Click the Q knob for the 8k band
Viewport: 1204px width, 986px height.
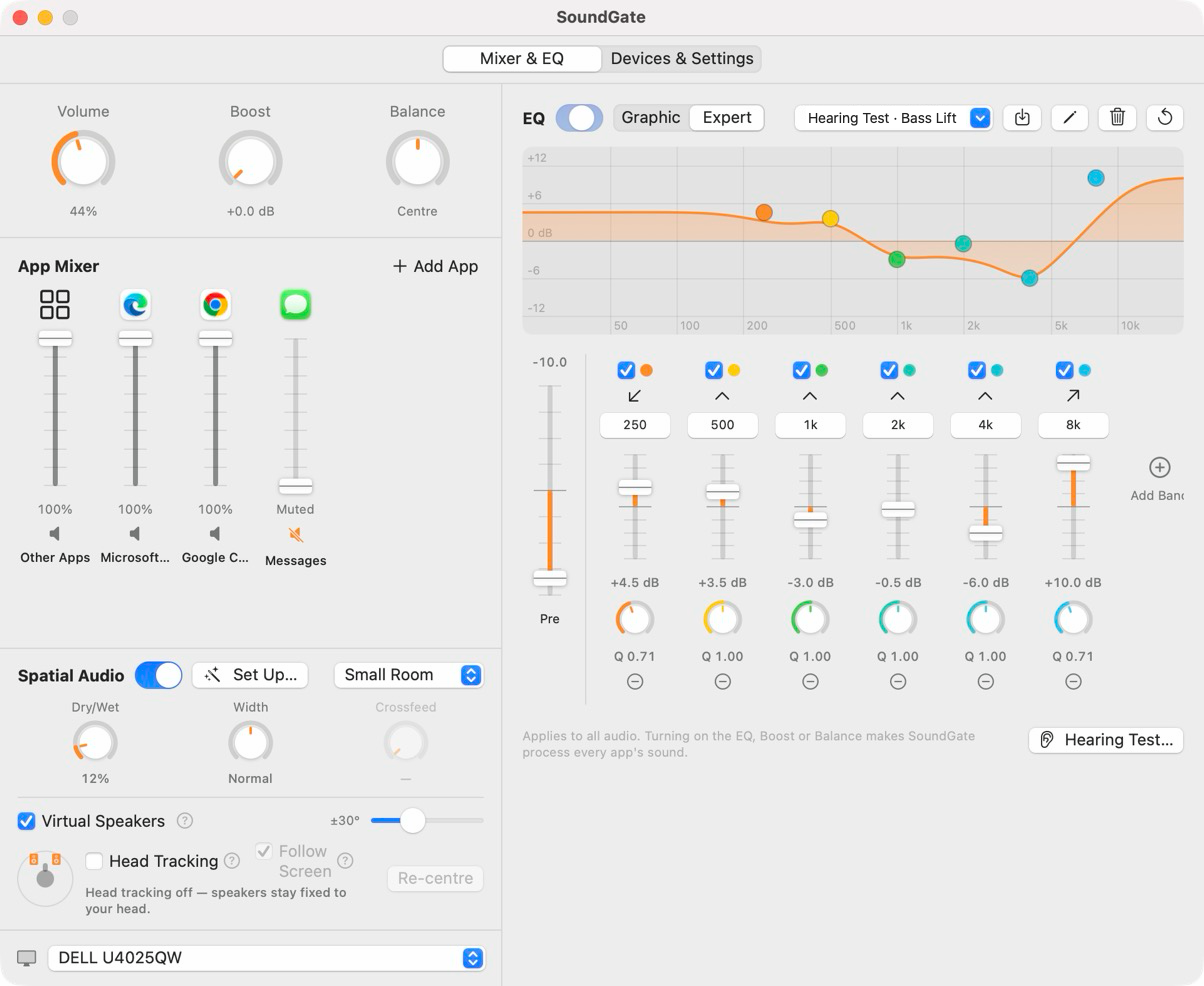[1073, 619]
